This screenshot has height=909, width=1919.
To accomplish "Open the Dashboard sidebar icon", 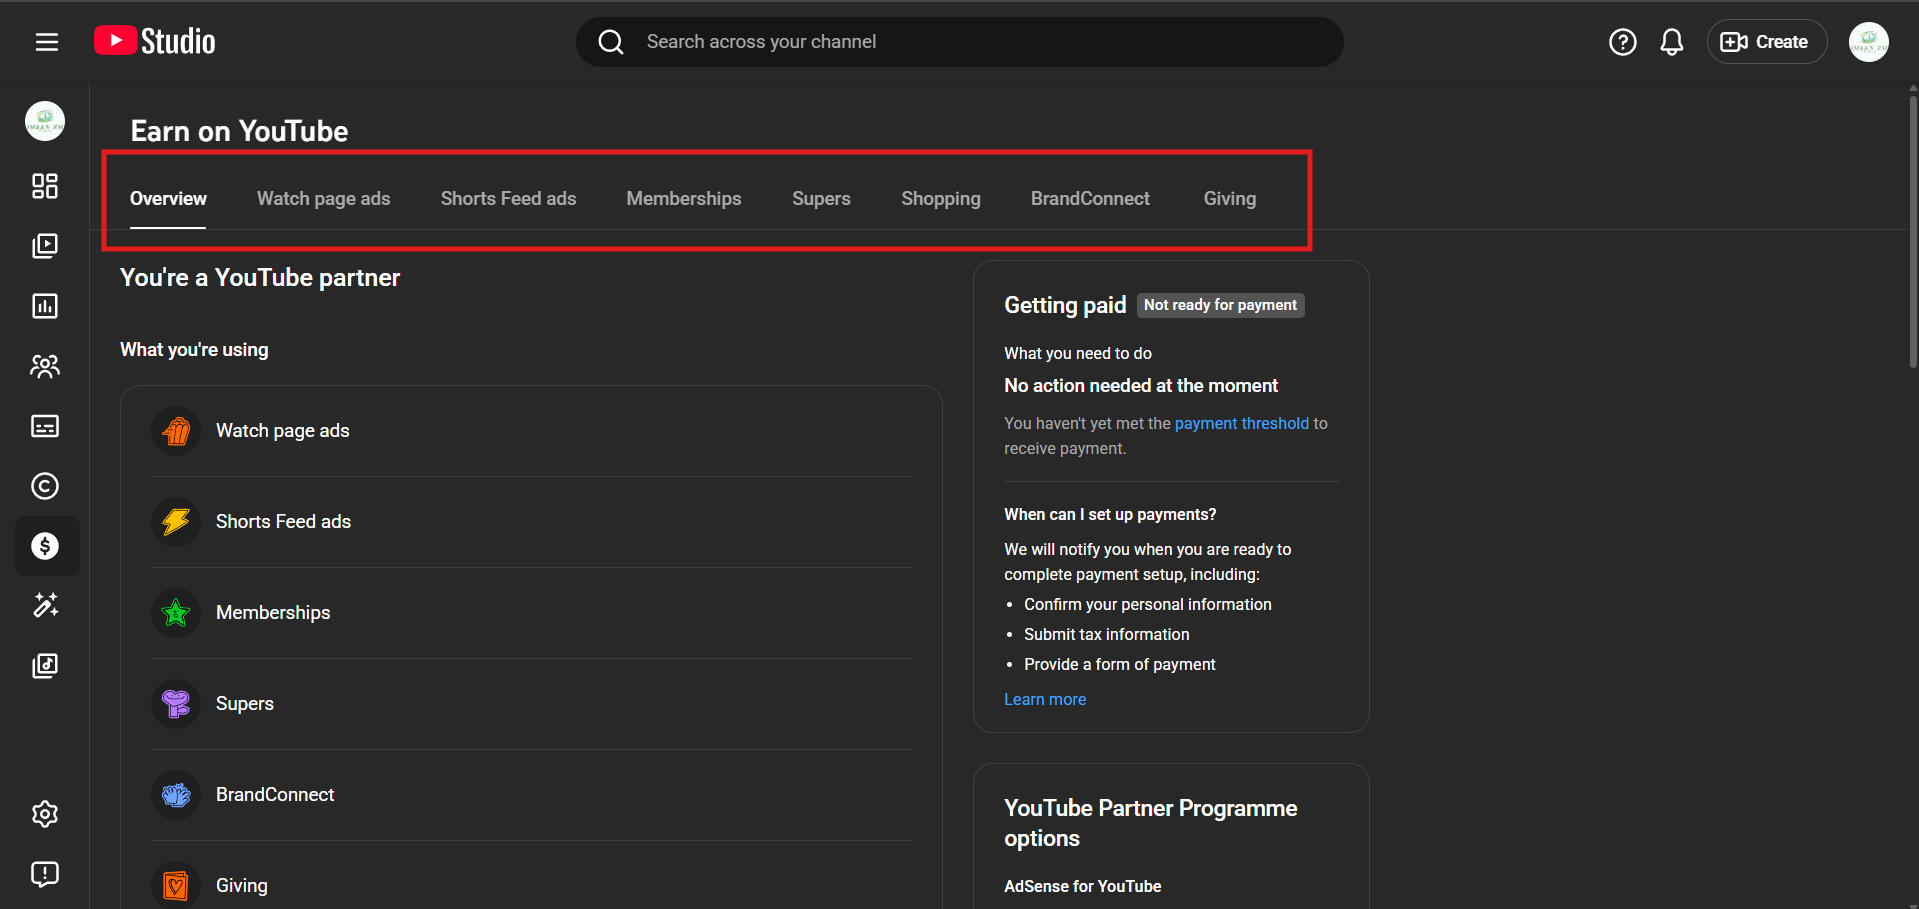I will coord(45,186).
